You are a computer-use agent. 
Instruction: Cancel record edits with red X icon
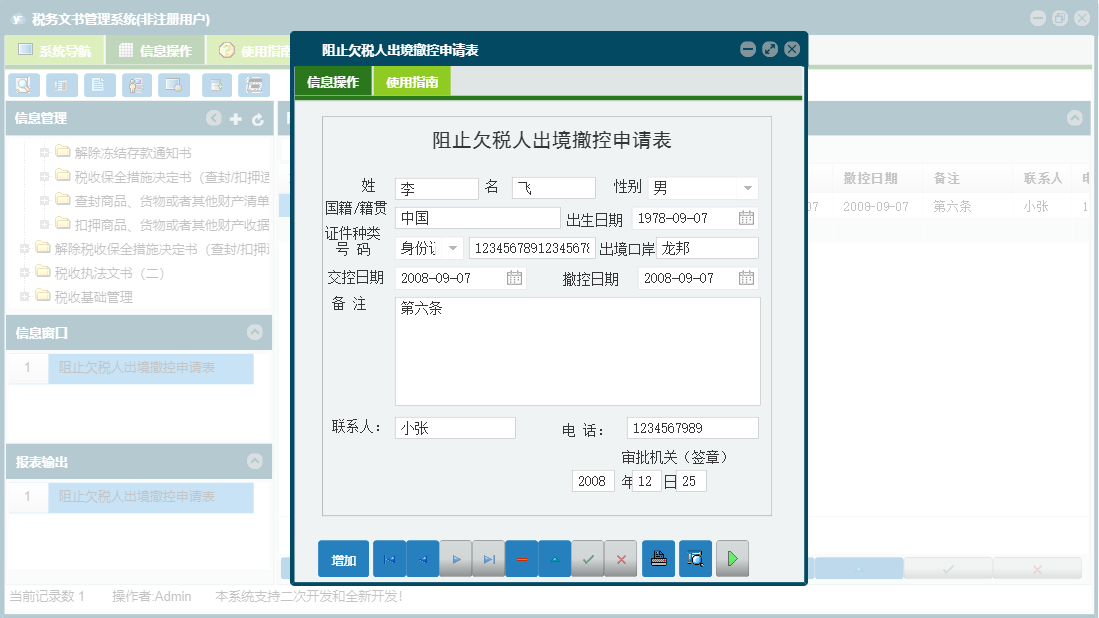[621, 559]
